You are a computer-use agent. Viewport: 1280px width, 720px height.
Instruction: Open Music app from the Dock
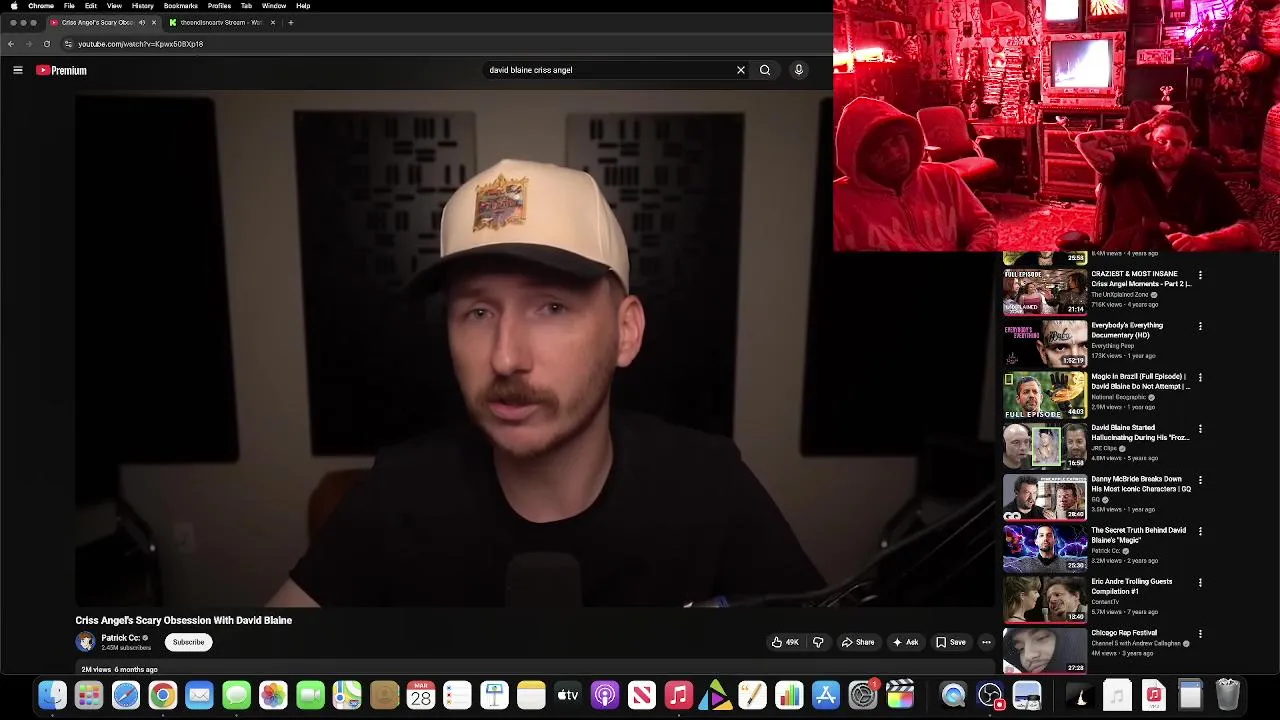[679, 695]
